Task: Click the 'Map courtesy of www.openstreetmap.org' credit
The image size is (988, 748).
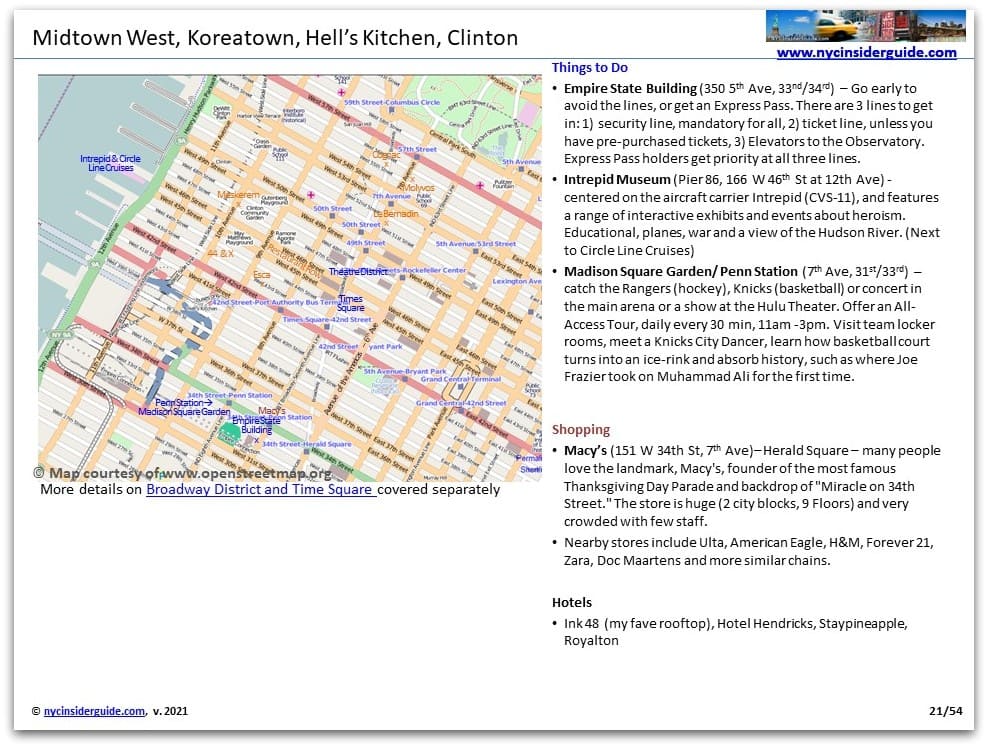Action: 183,473
